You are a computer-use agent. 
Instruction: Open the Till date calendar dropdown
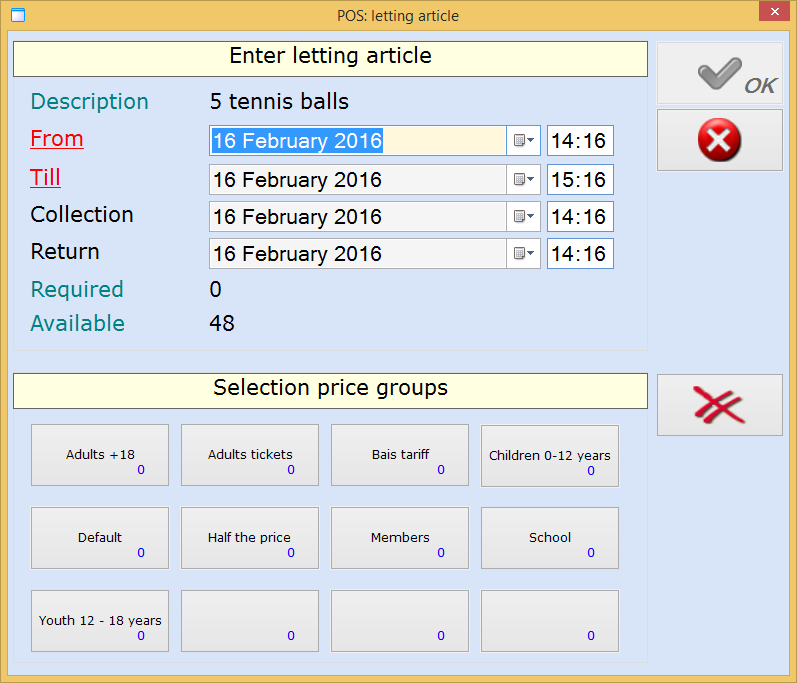(524, 180)
